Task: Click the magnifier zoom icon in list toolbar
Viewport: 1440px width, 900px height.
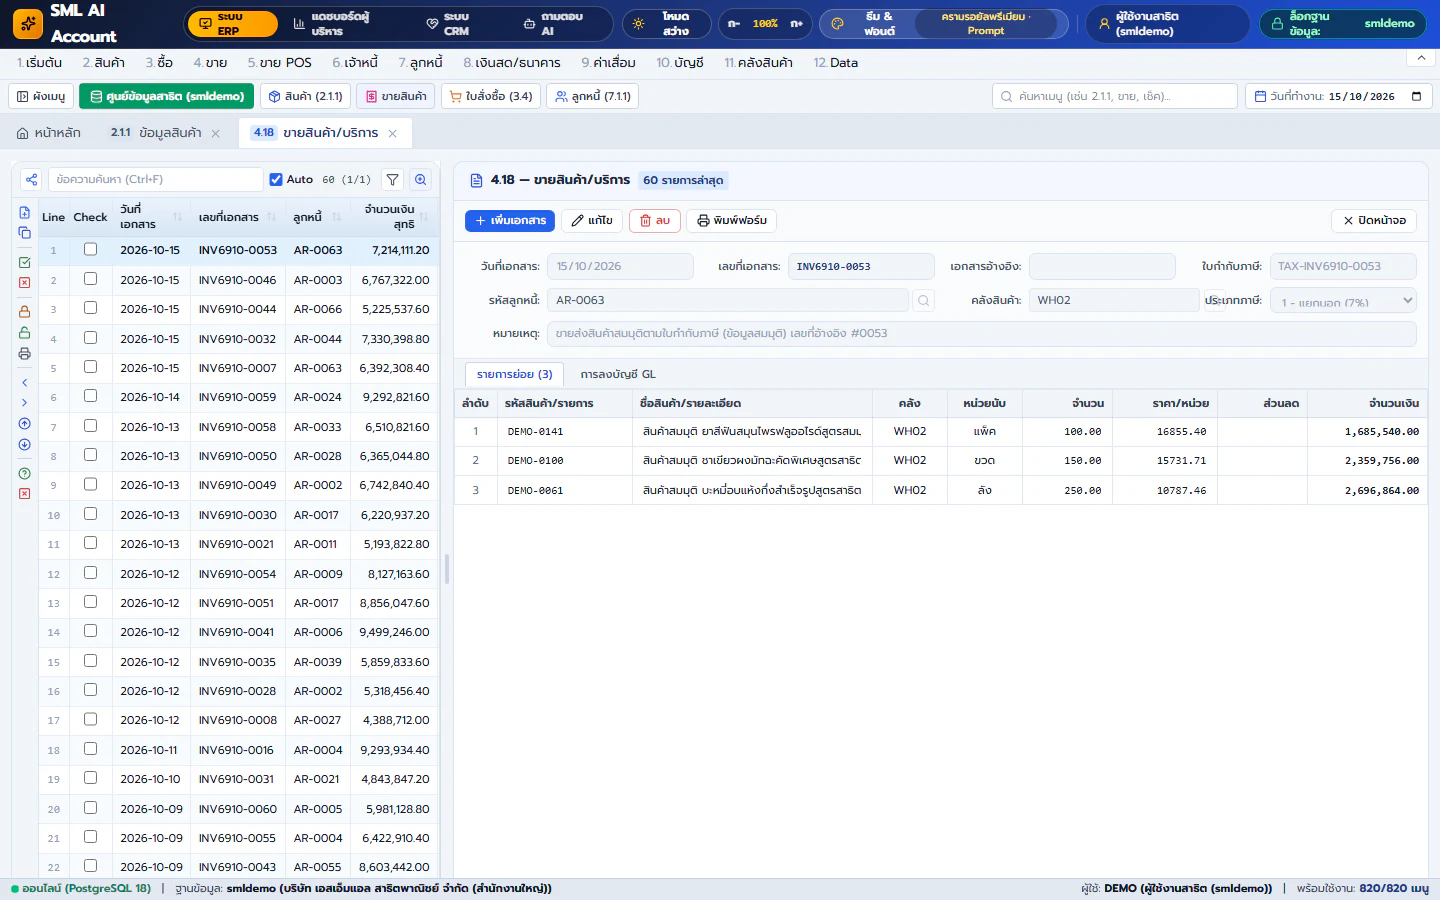Action: tap(421, 180)
